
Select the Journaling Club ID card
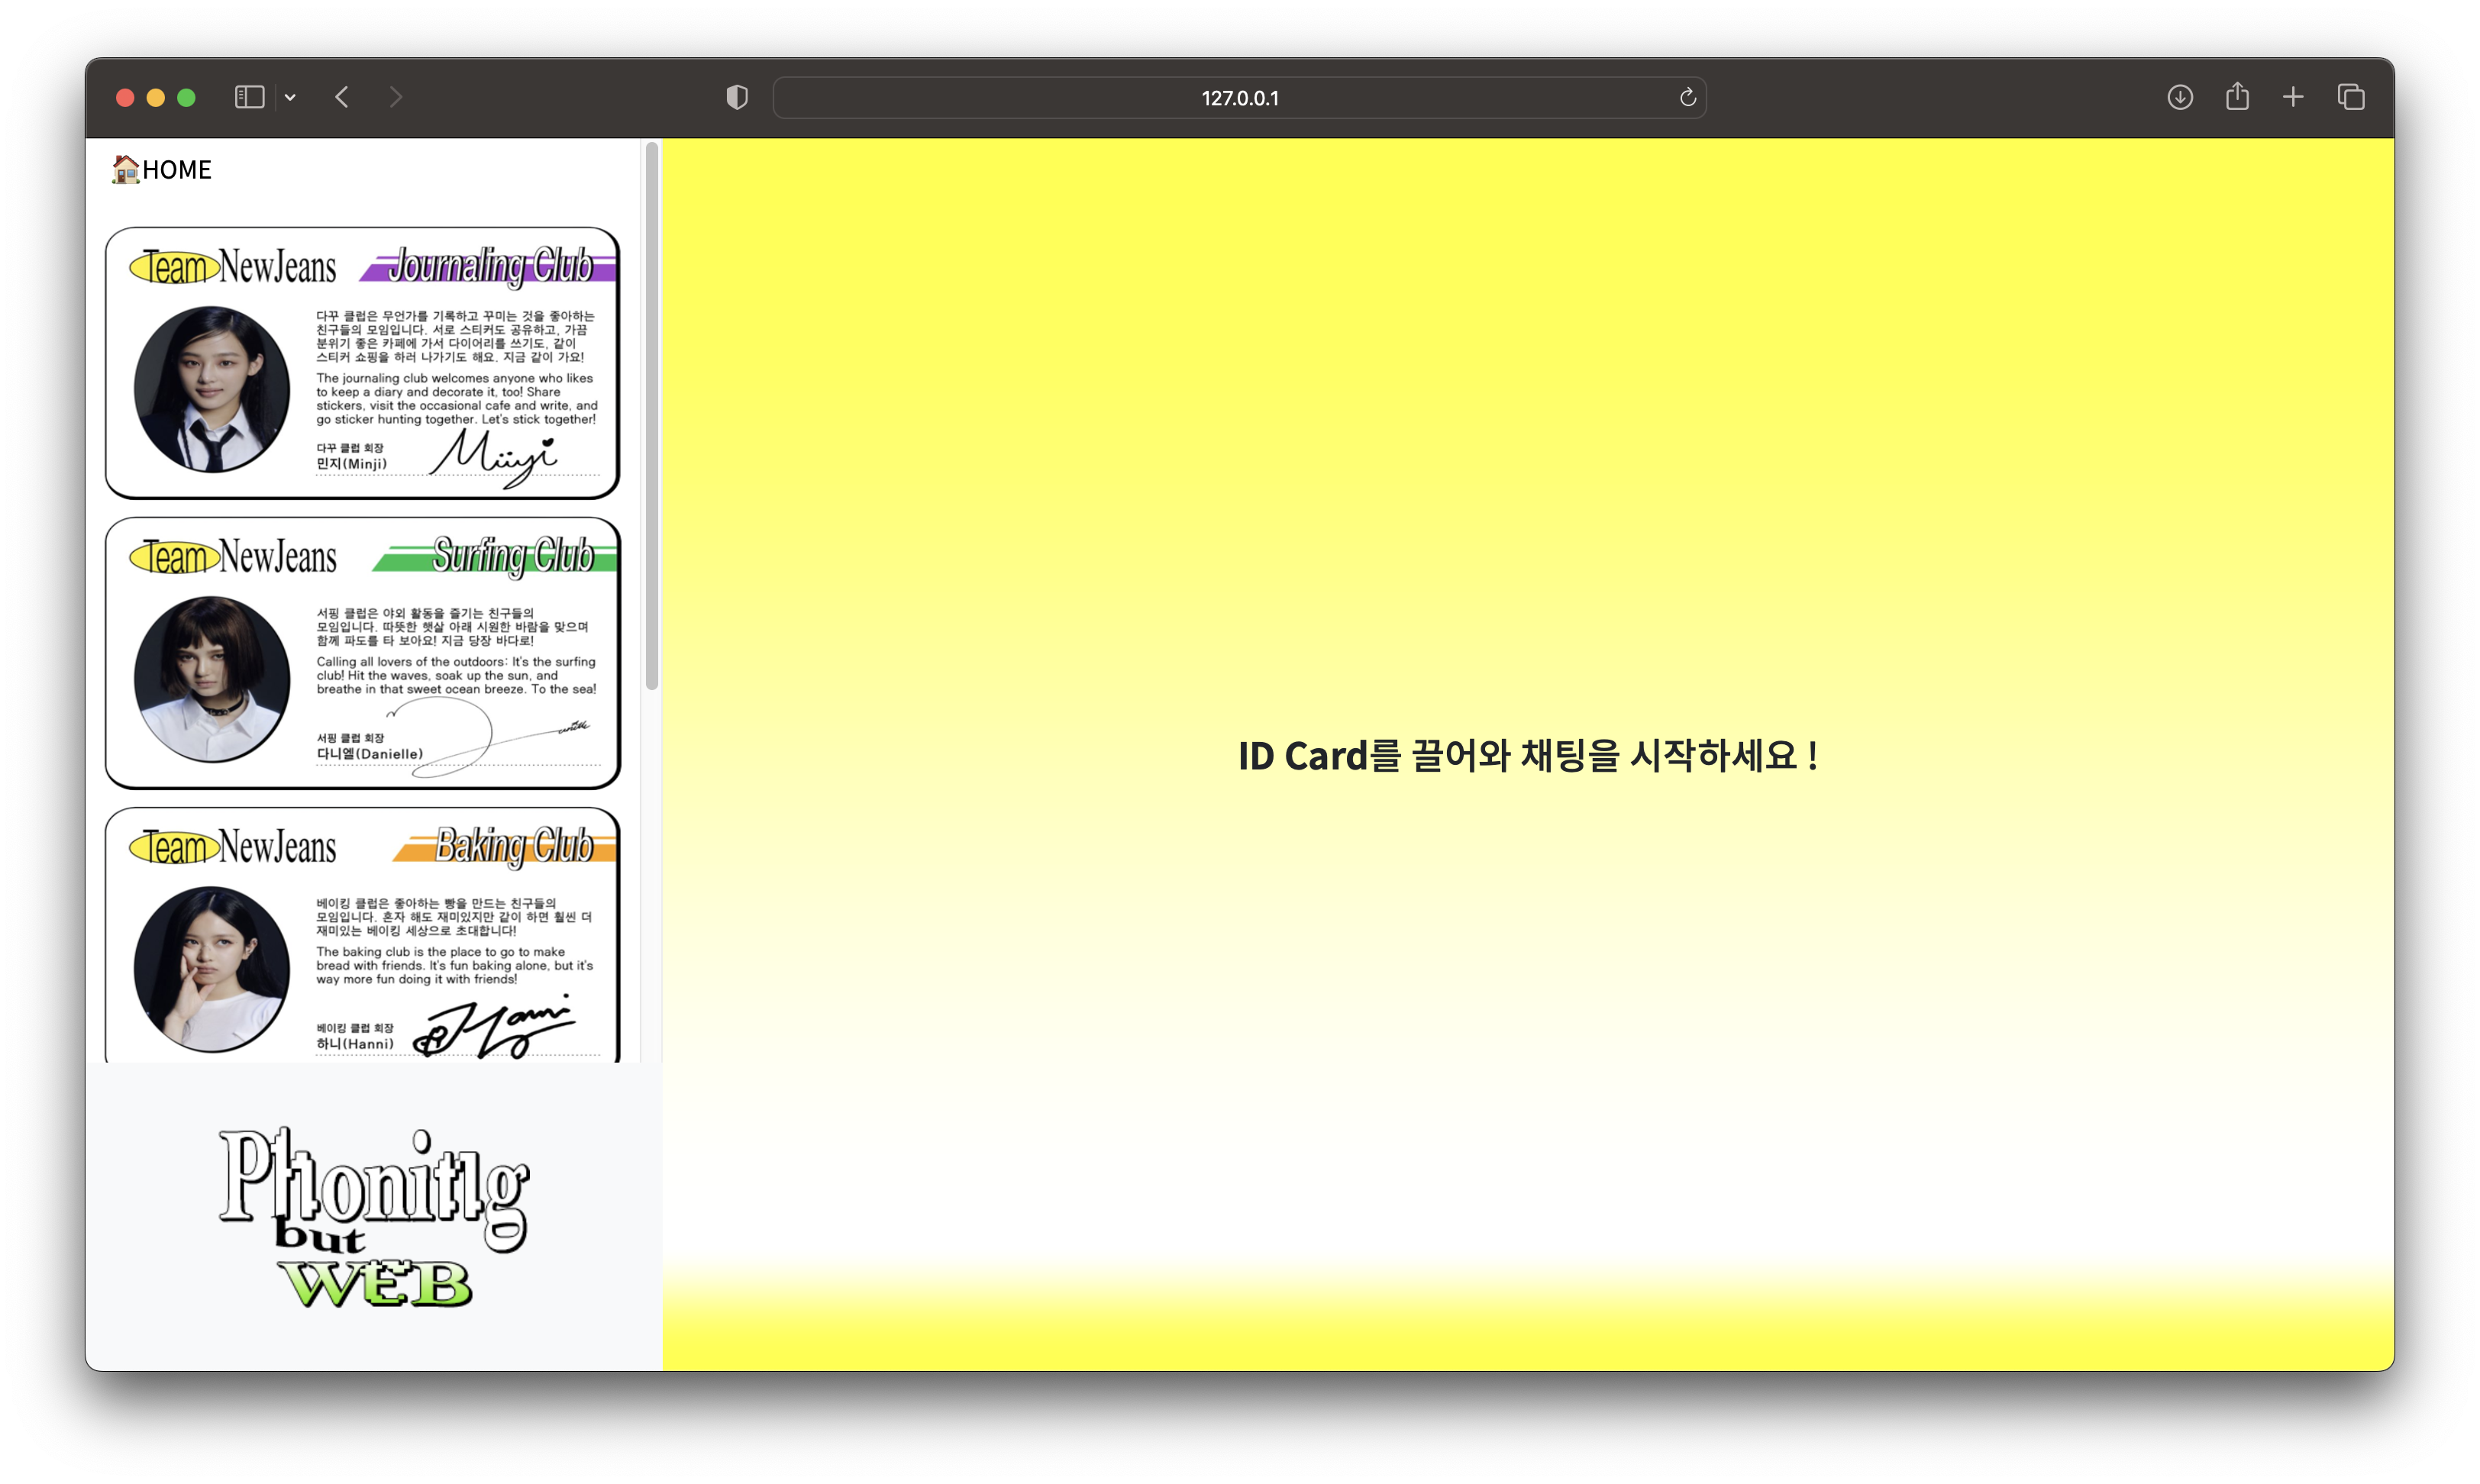362,363
